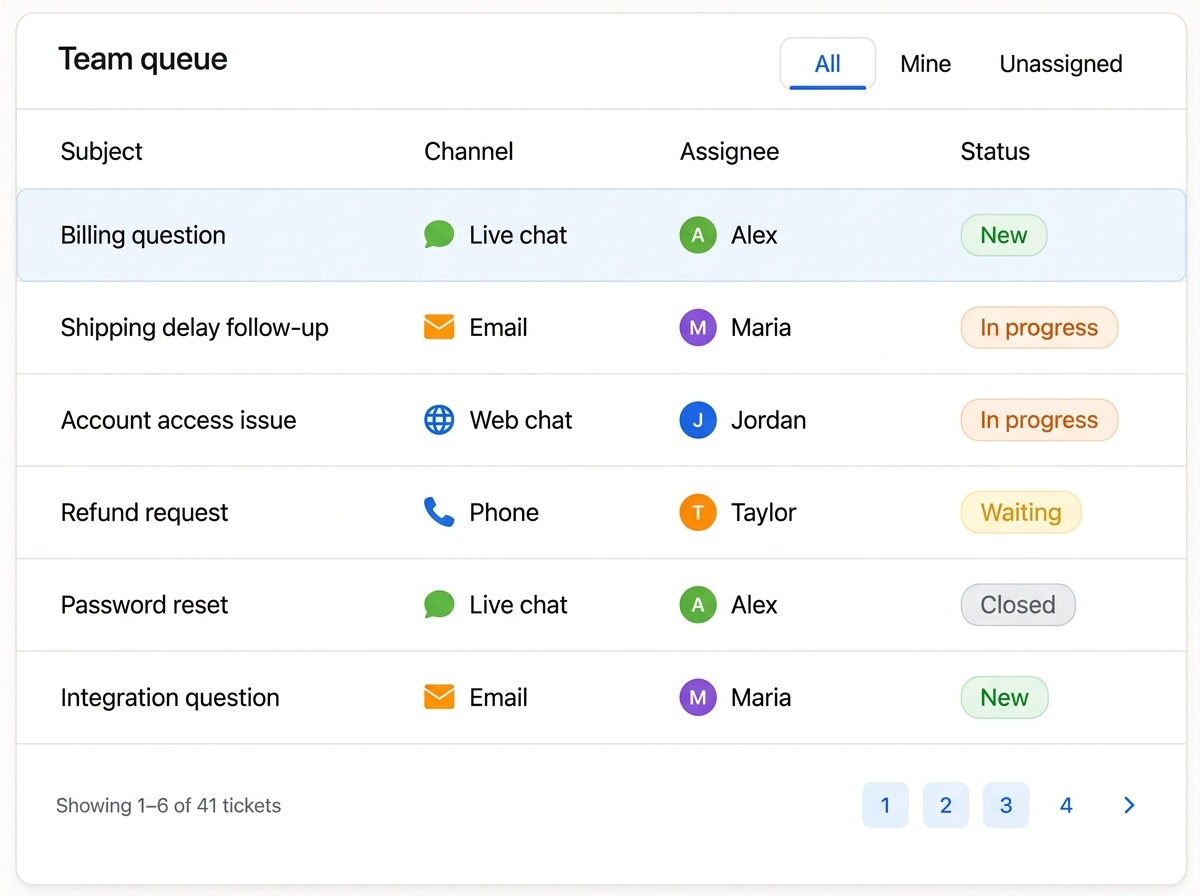Click the Live chat bubble icon in Password reset row
The width and height of the screenshot is (1200, 896).
(439, 605)
